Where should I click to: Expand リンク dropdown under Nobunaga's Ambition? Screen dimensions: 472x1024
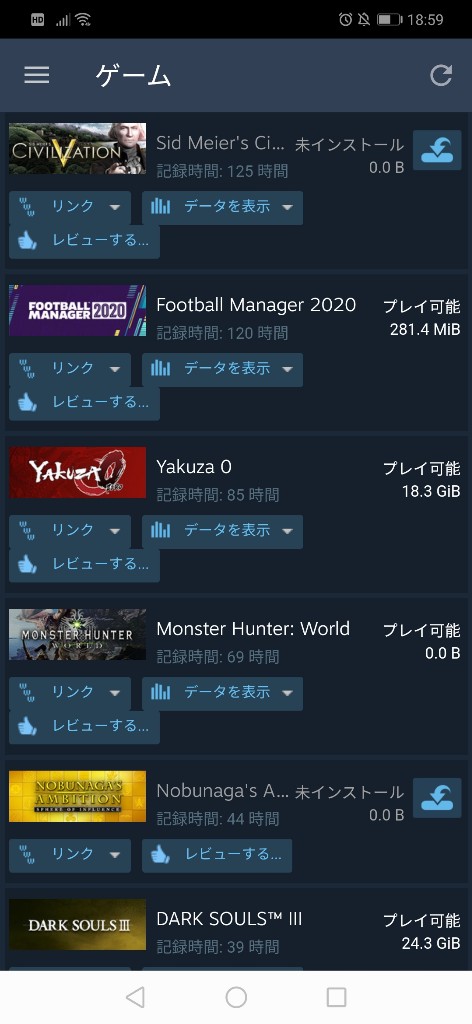coord(70,855)
